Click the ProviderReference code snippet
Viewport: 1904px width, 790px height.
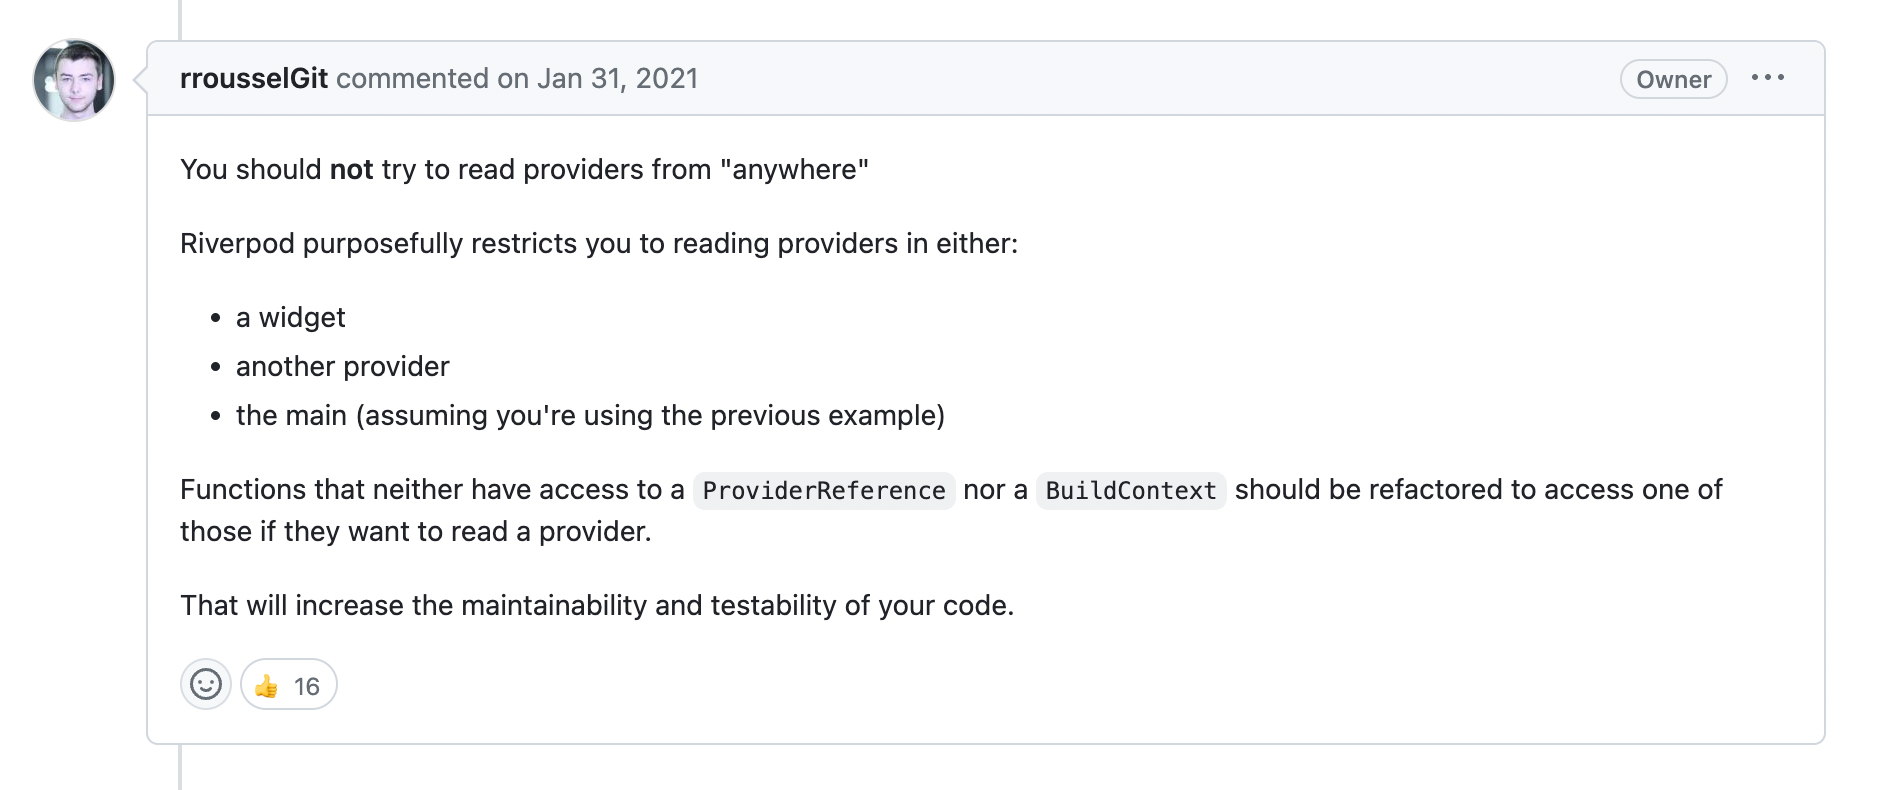tap(824, 490)
